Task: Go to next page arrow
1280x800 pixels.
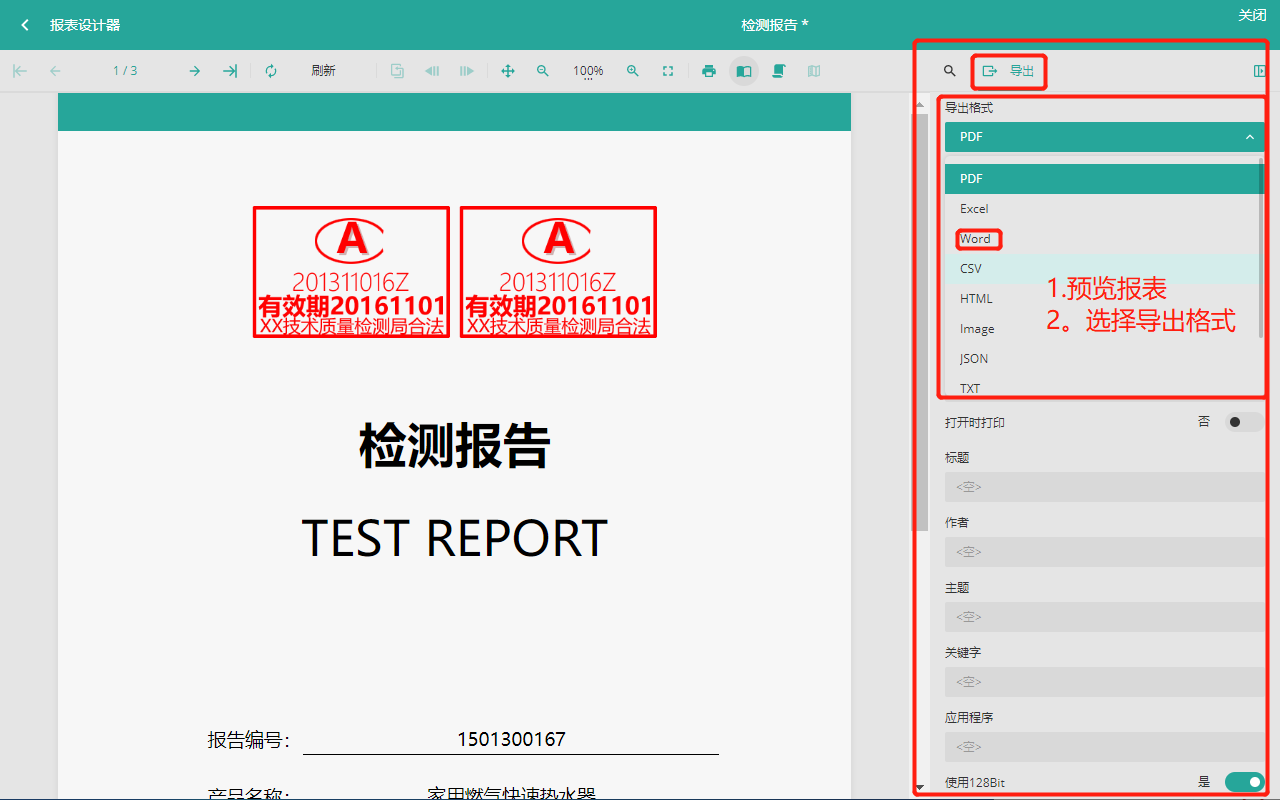Action: pyautogui.click(x=194, y=71)
